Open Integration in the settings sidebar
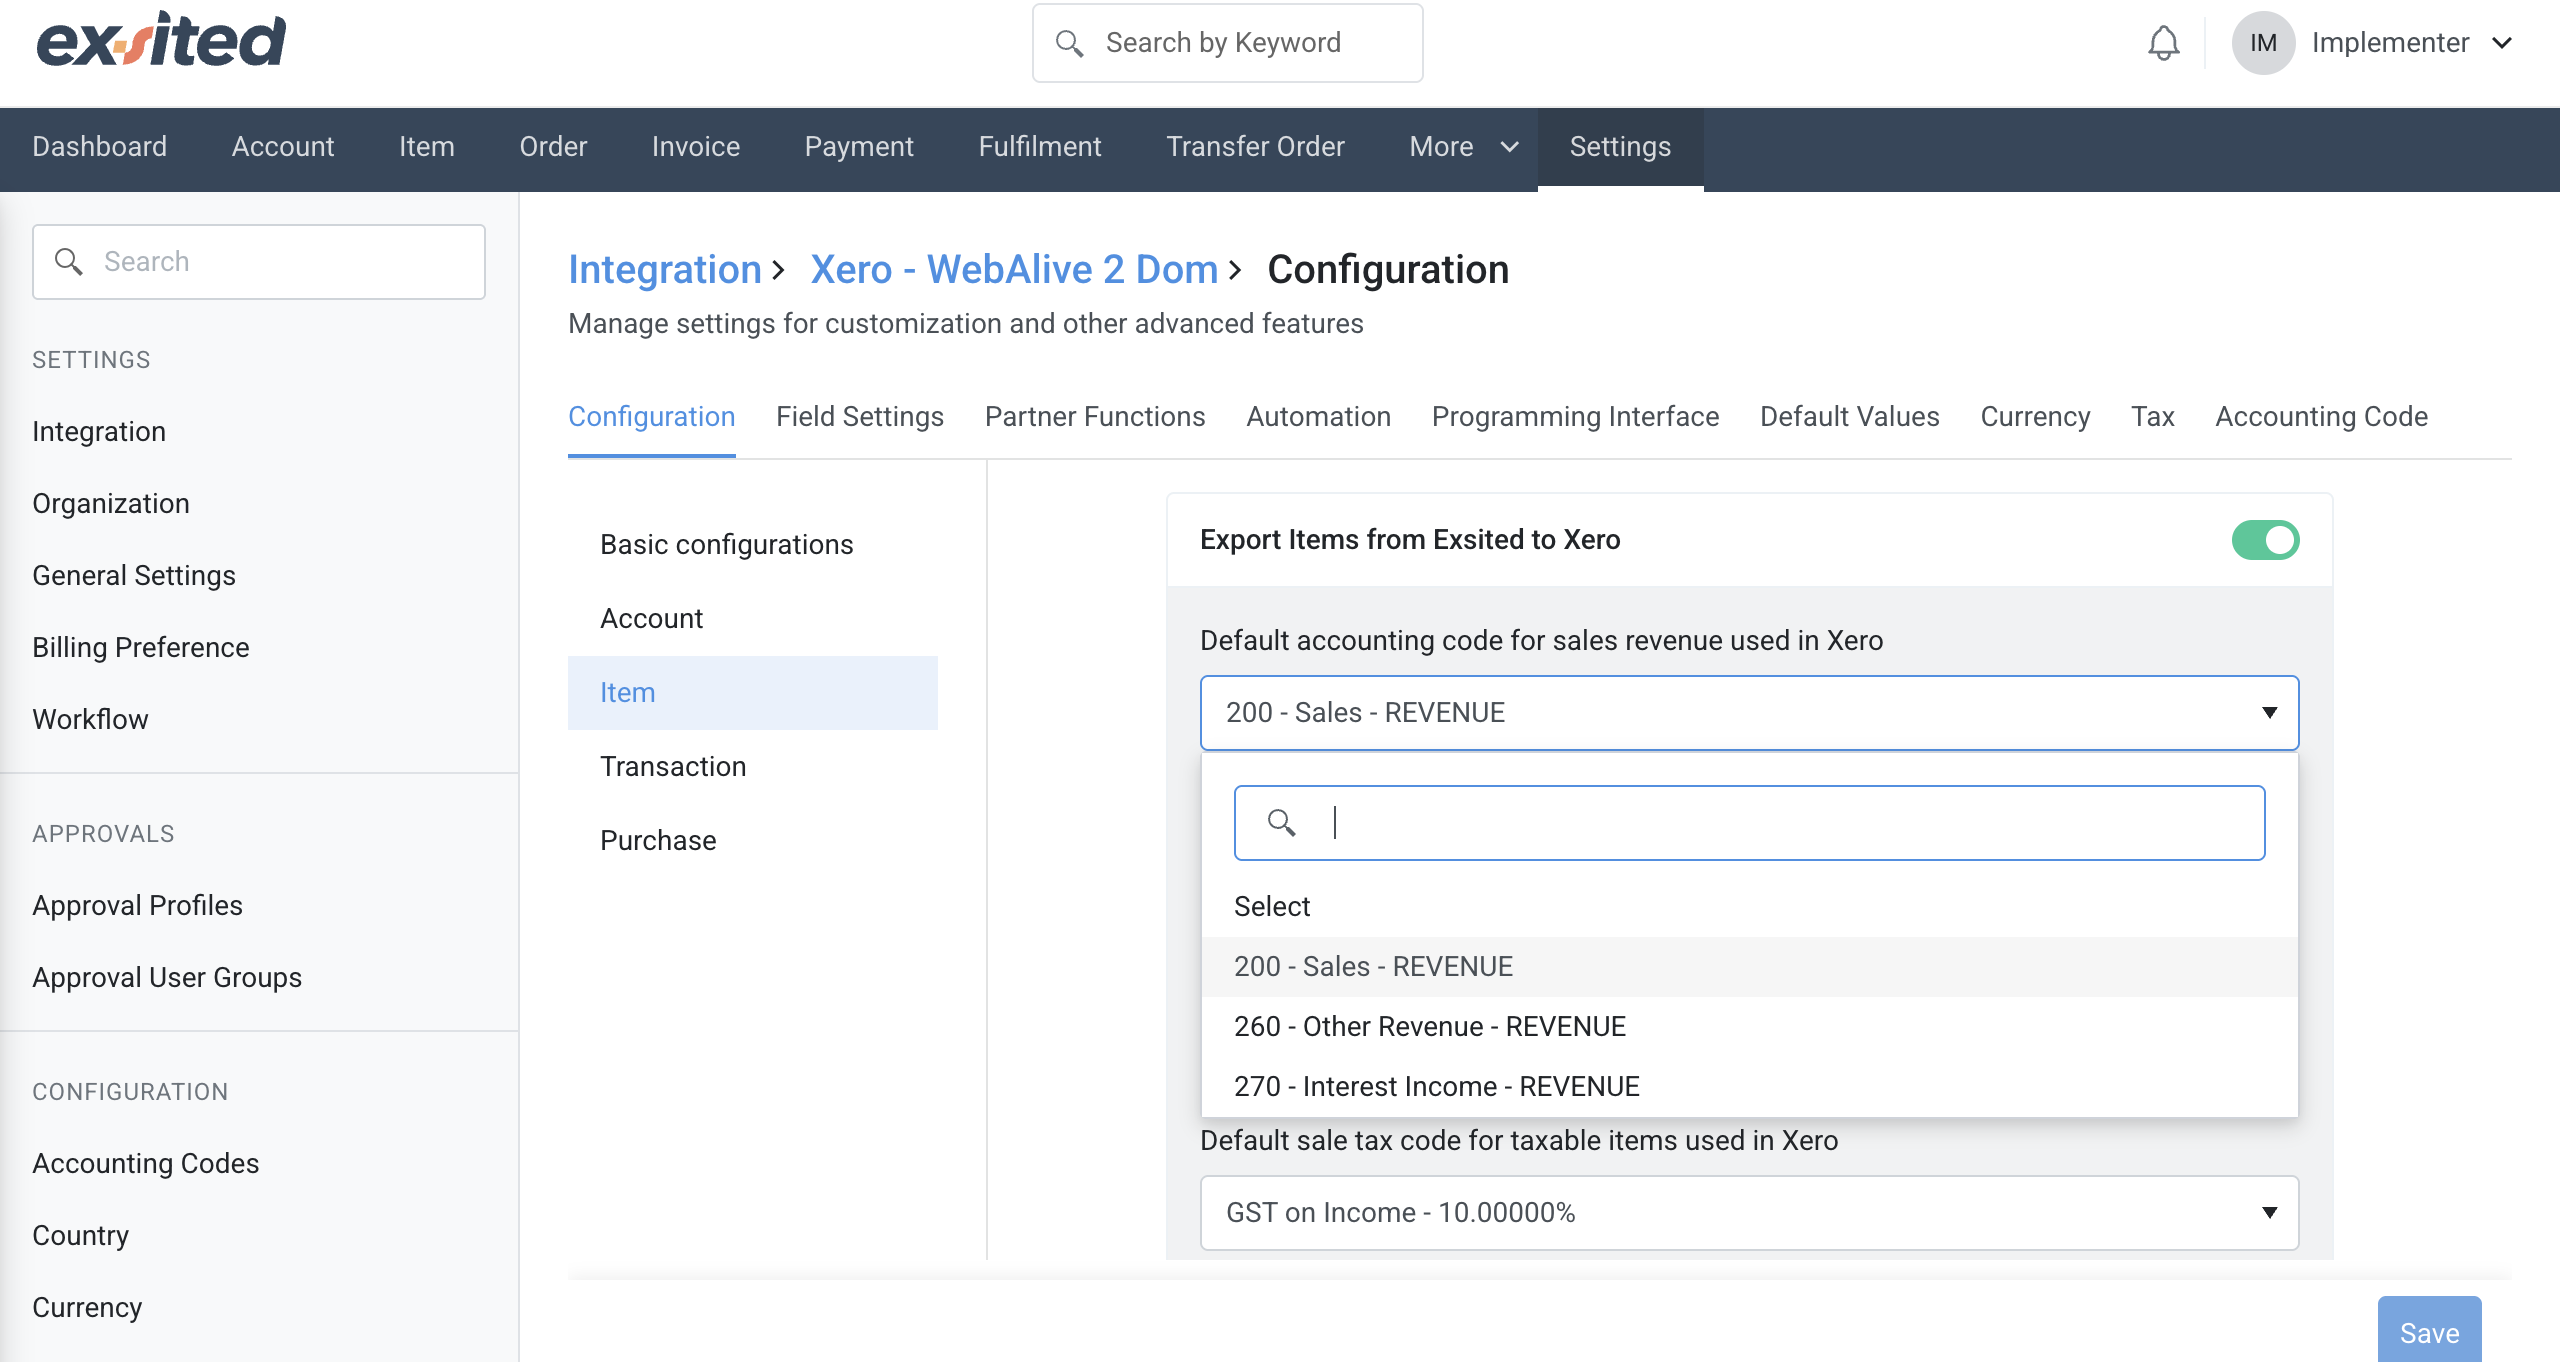Image resolution: width=2560 pixels, height=1362 pixels. [x=99, y=431]
